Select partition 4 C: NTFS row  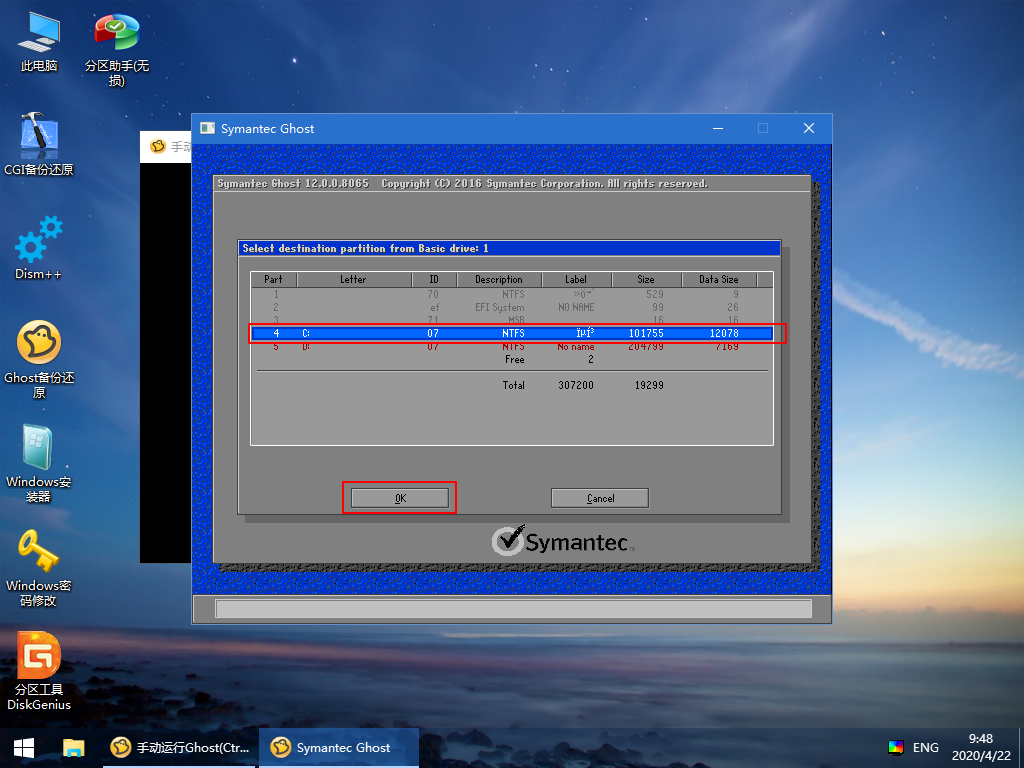(512, 333)
